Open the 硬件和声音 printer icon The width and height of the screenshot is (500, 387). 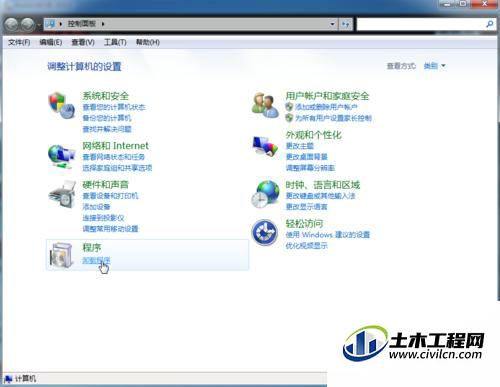pos(62,195)
